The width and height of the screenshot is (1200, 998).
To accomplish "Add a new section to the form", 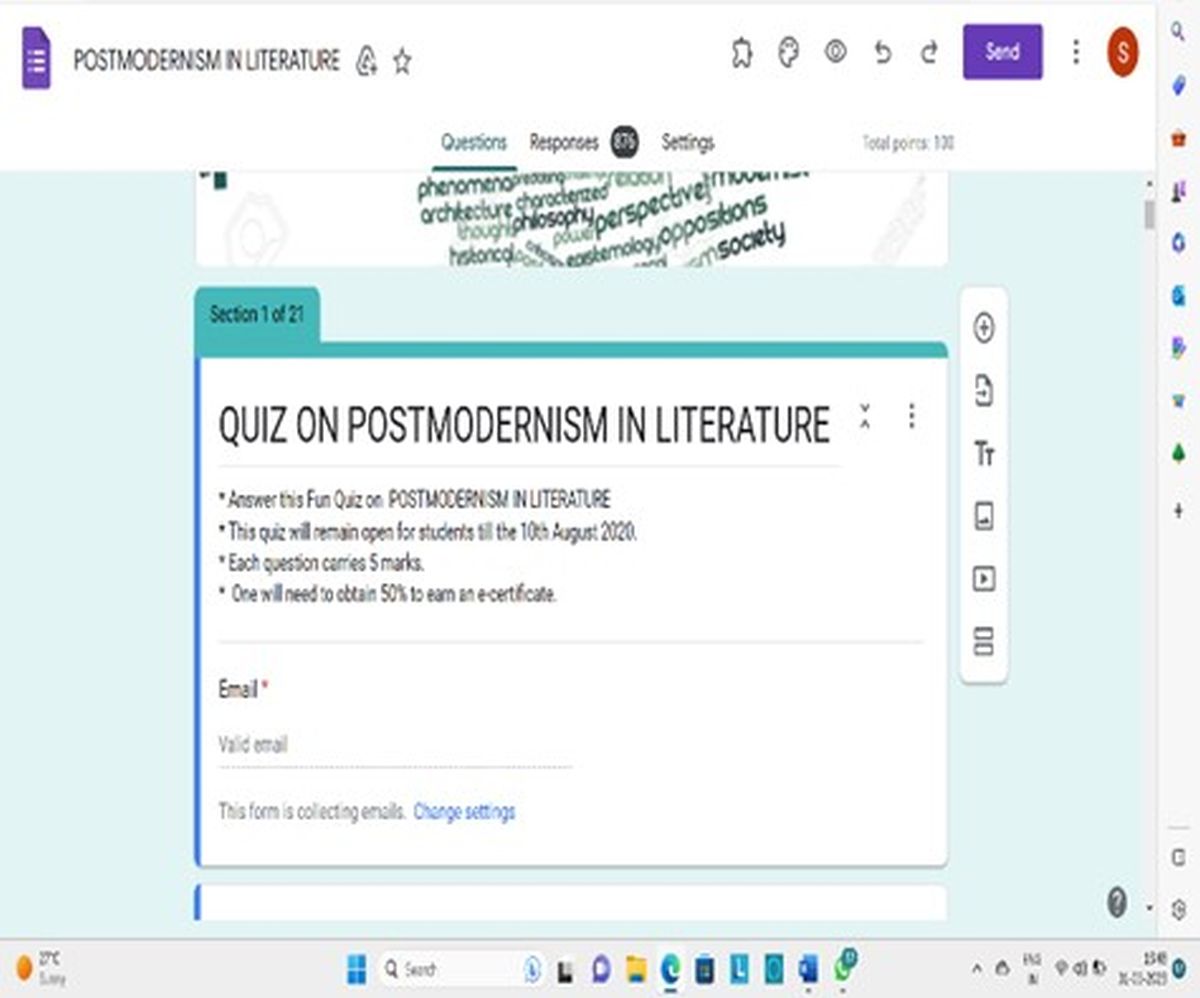I will tap(984, 642).
